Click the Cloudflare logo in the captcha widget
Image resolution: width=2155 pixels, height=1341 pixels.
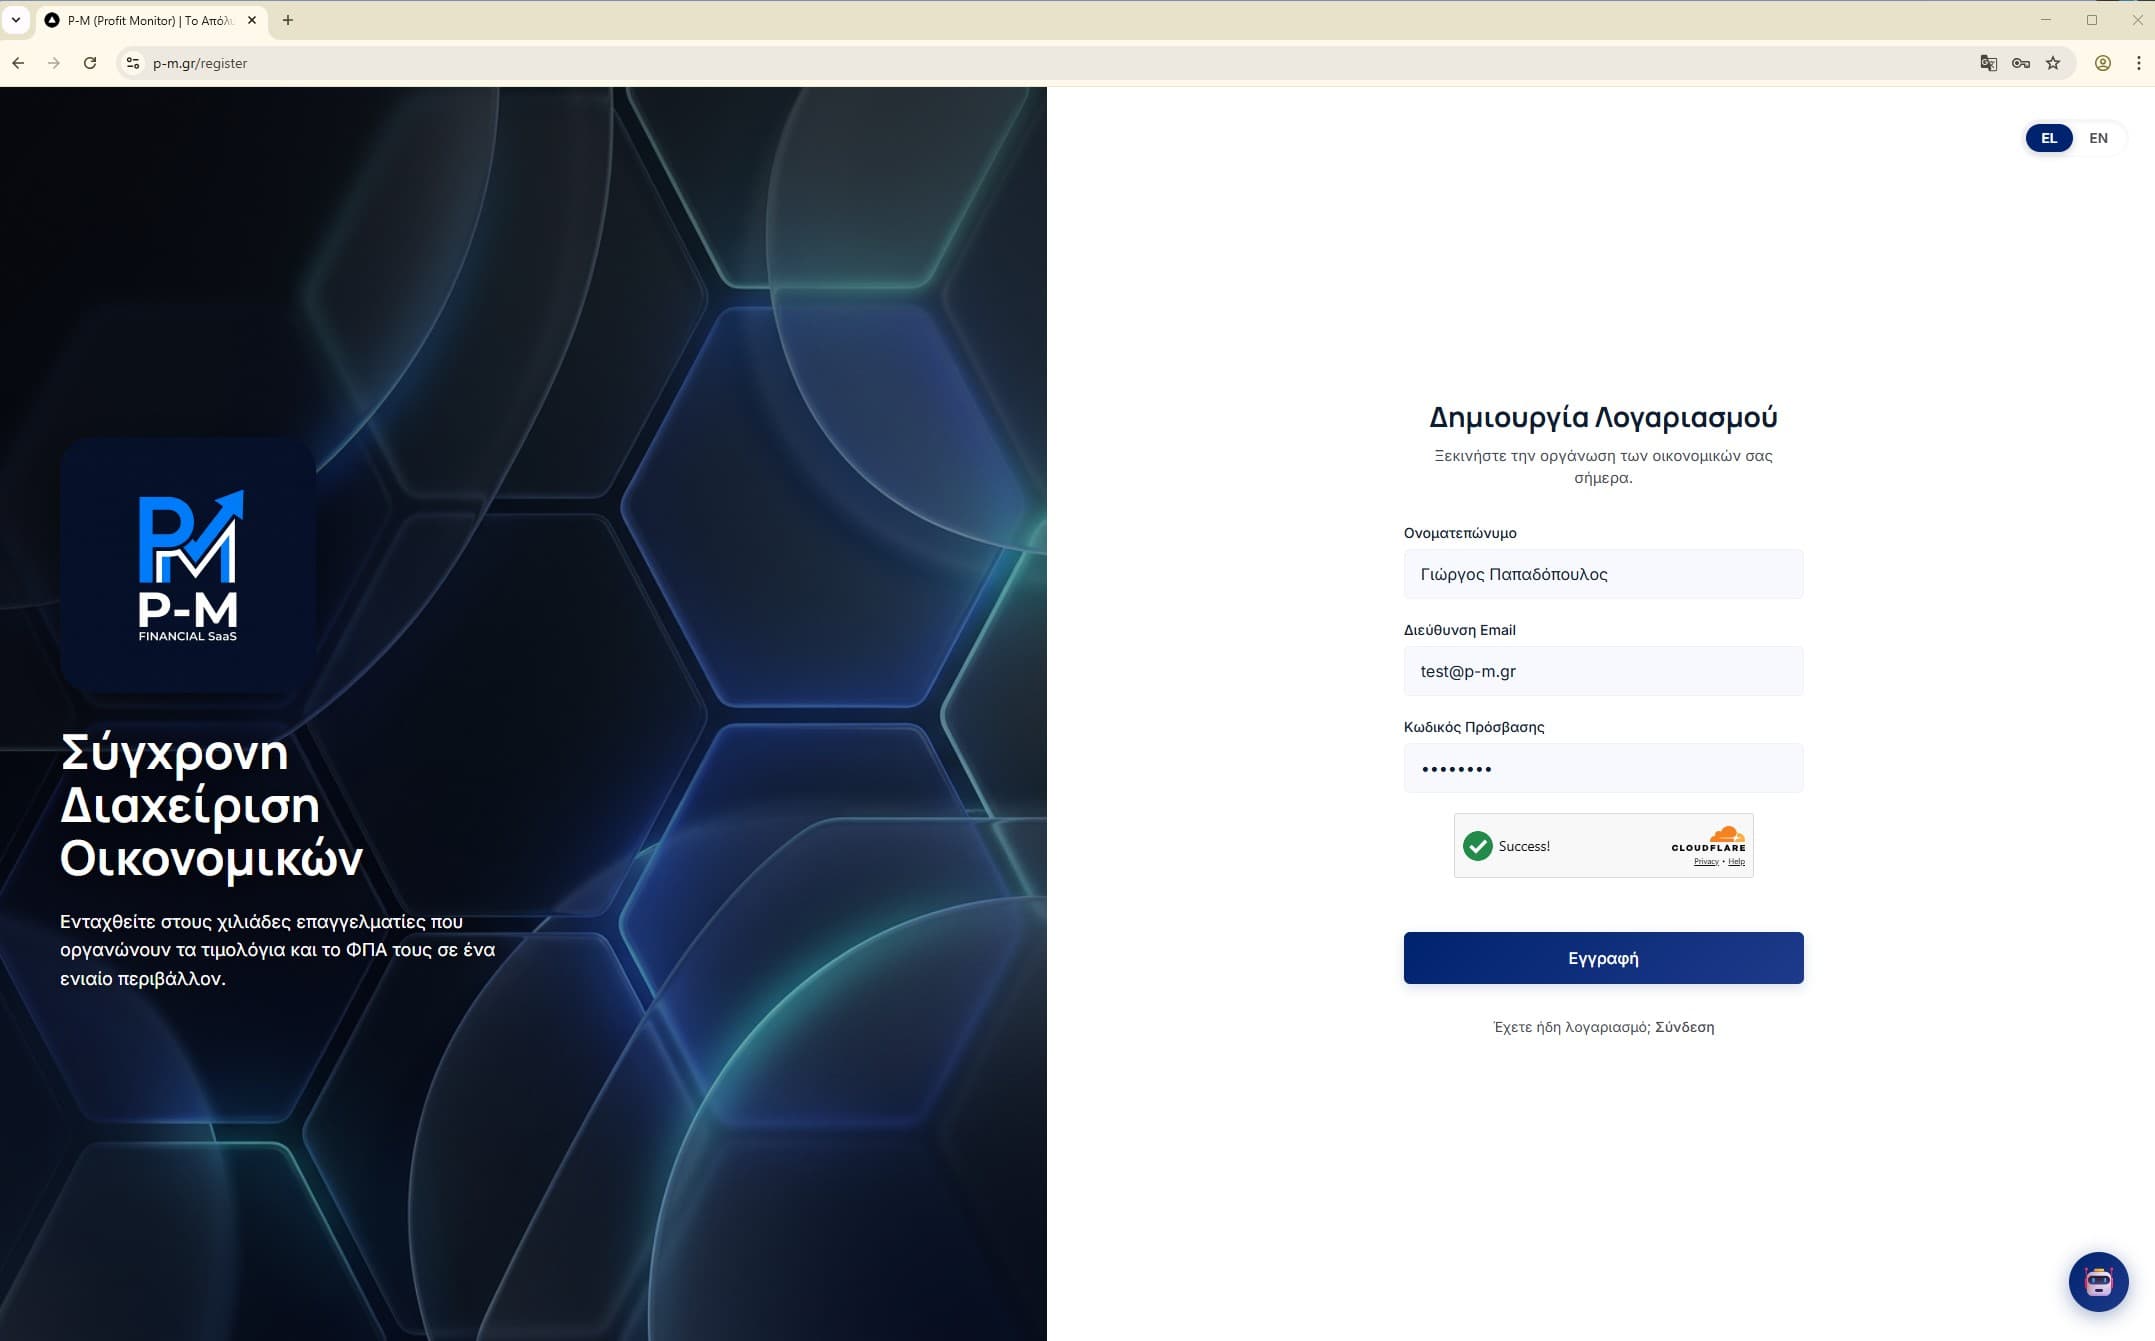point(1708,839)
